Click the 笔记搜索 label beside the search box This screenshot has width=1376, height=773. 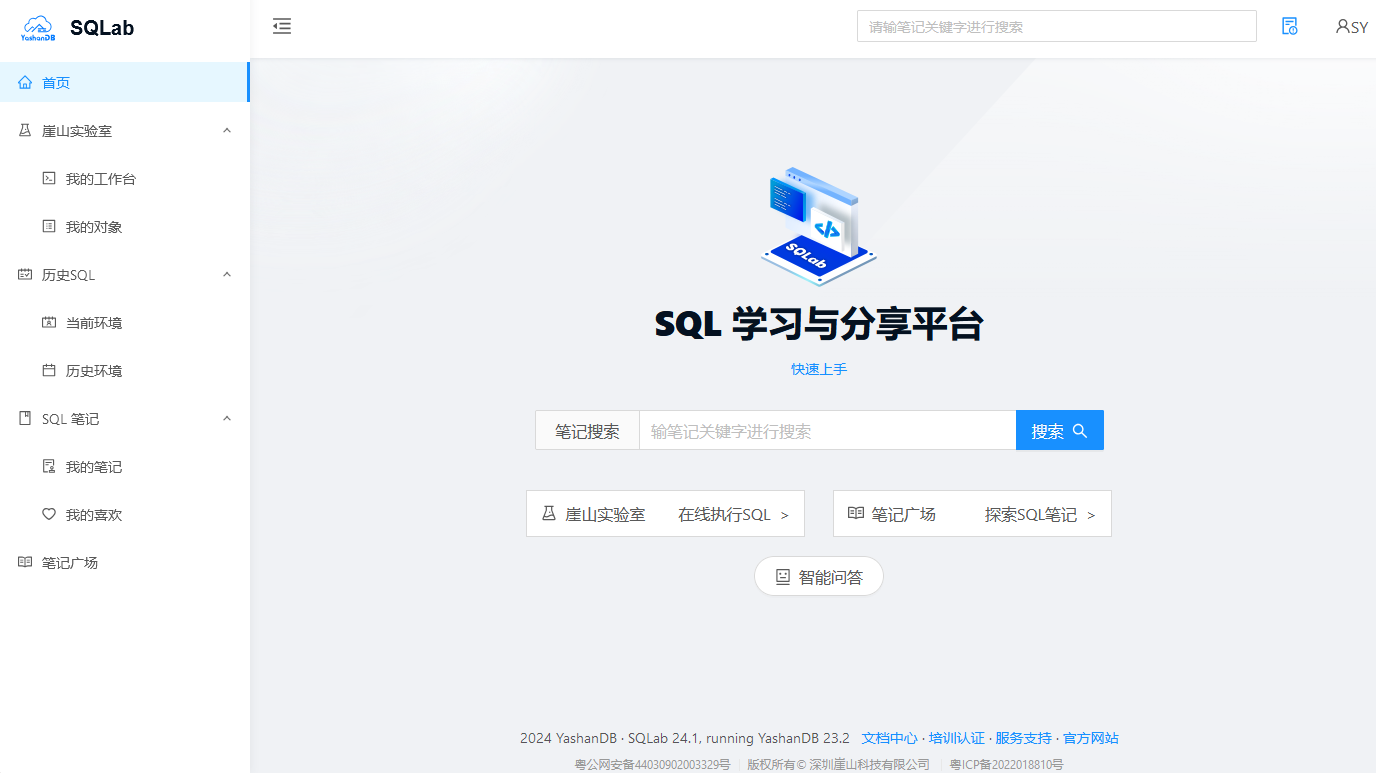587,431
